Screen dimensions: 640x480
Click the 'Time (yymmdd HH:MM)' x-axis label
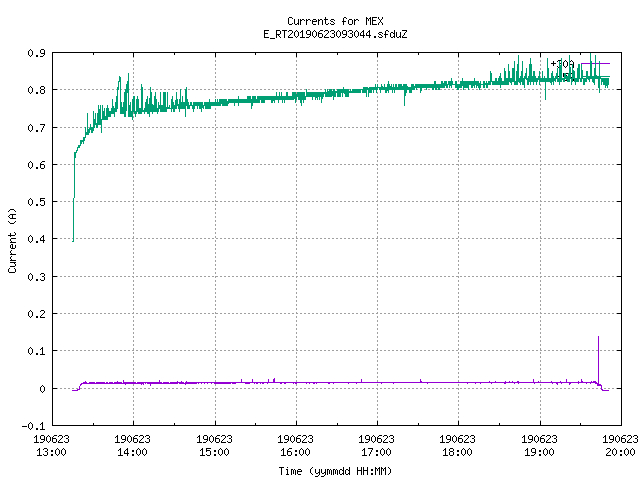[x=335, y=471]
